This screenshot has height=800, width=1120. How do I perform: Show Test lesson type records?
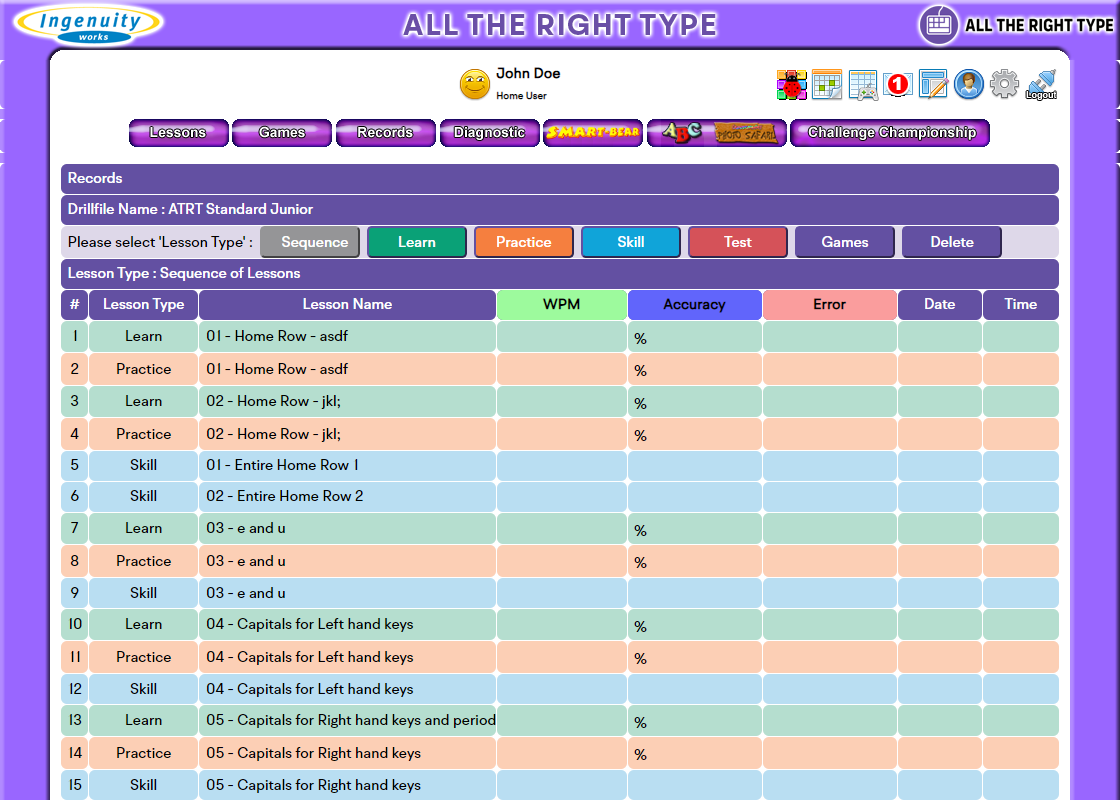click(738, 242)
